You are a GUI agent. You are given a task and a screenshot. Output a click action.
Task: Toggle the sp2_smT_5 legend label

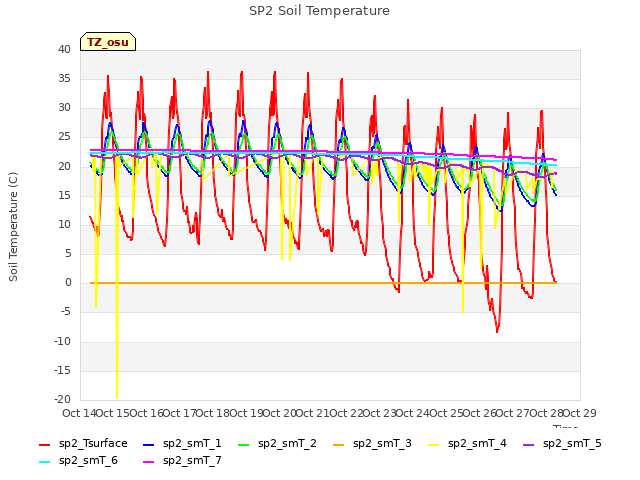pos(572,444)
